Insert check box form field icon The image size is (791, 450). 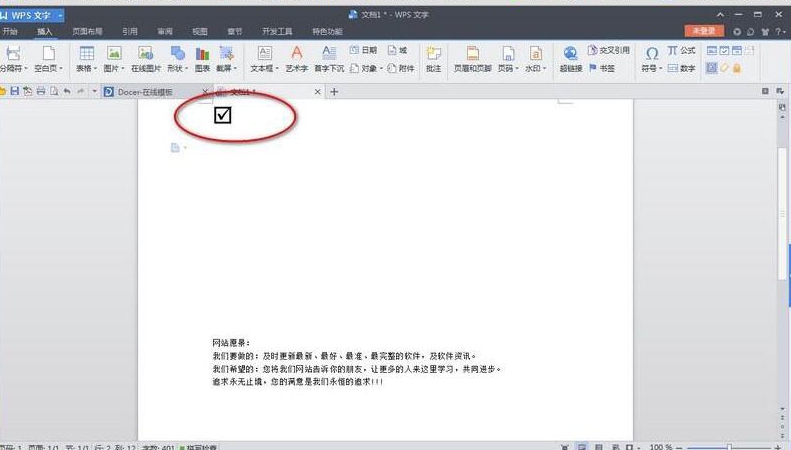[724, 50]
